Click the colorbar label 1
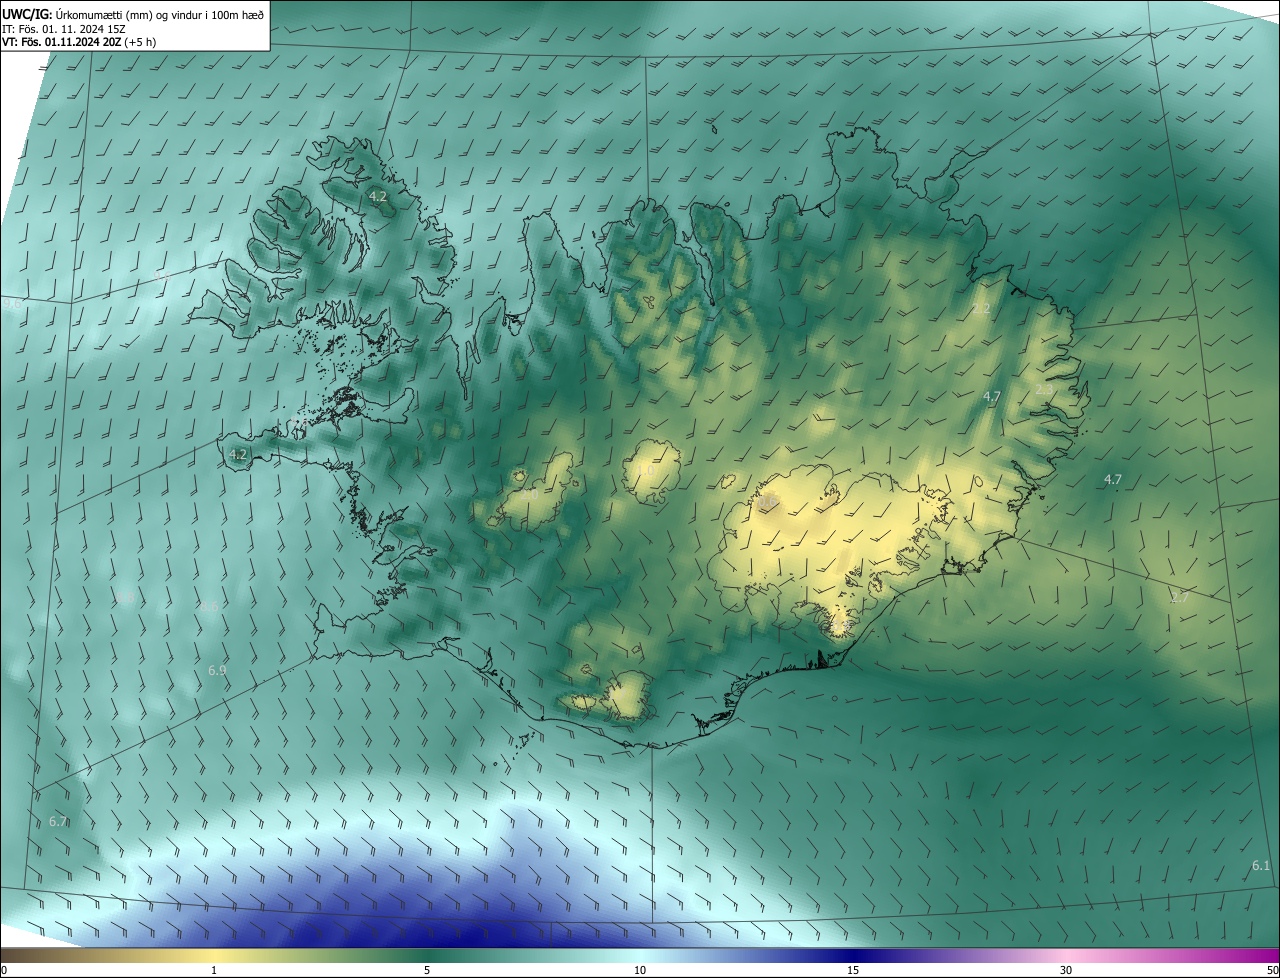The width and height of the screenshot is (1280, 978). (x=214, y=971)
